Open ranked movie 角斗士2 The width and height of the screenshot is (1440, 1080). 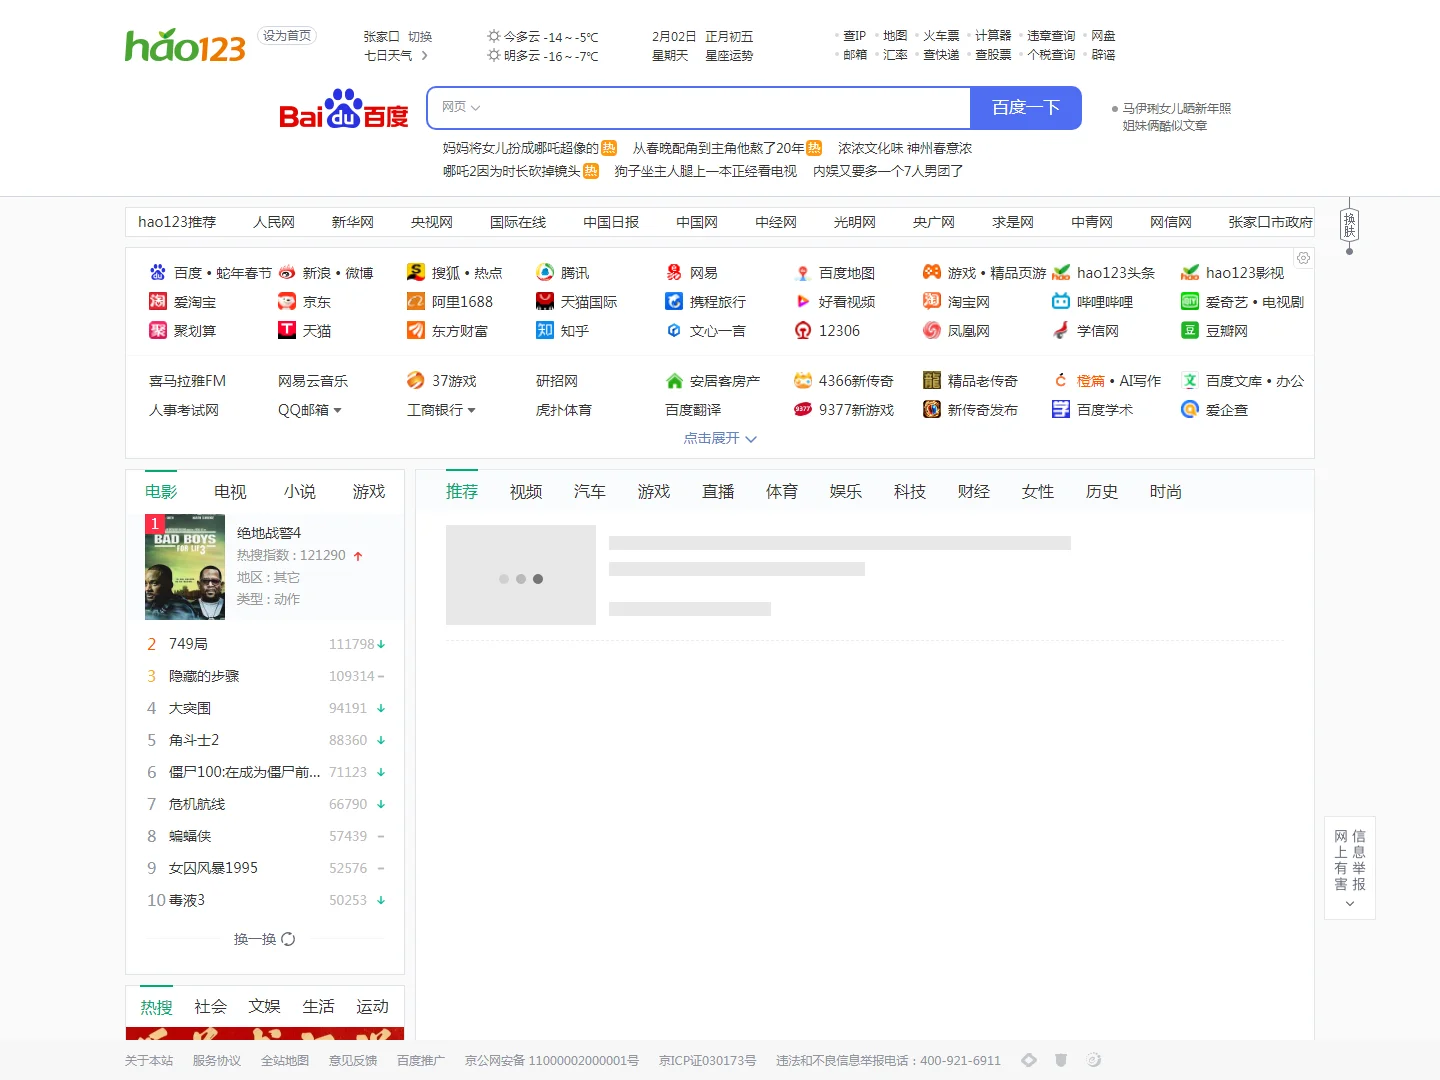tap(194, 740)
